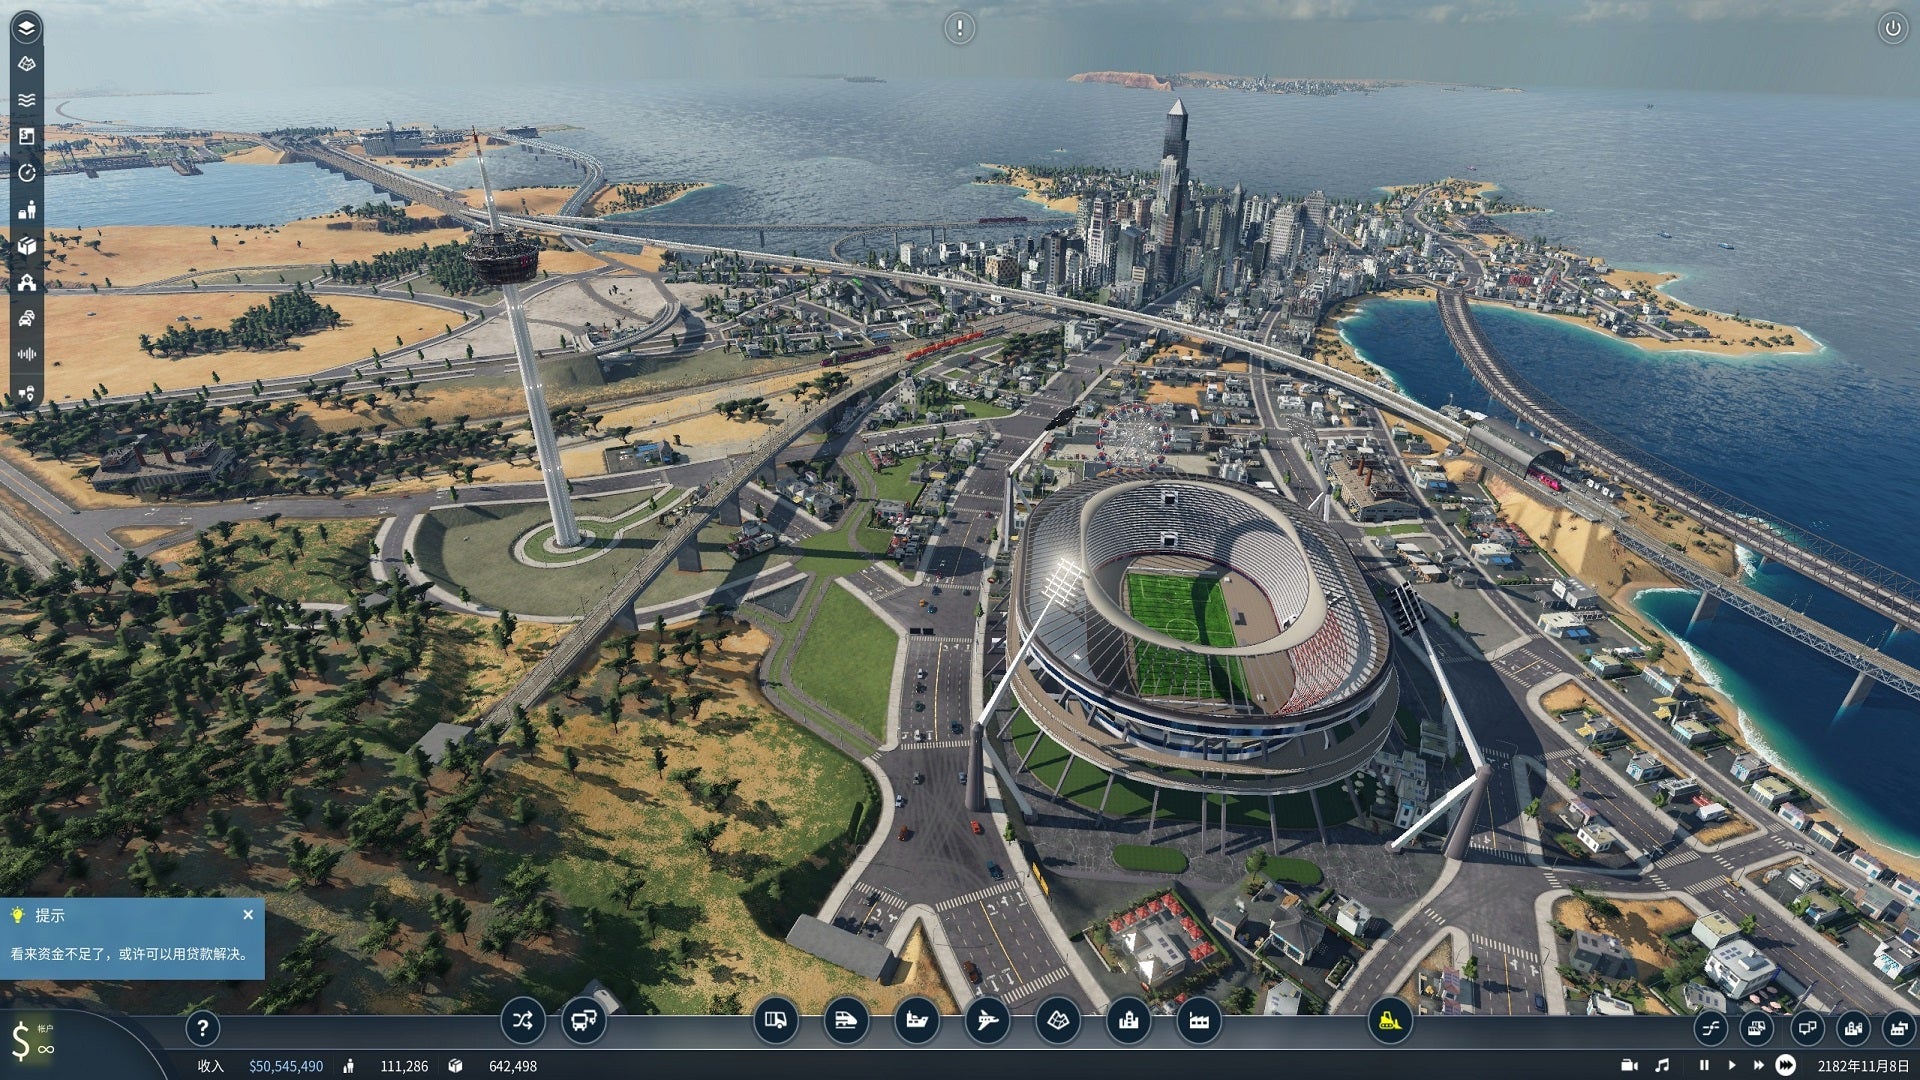Image resolution: width=1920 pixels, height=1080 pixels.
Task: Toggle the water waves layer
Action: coord(27,100)
